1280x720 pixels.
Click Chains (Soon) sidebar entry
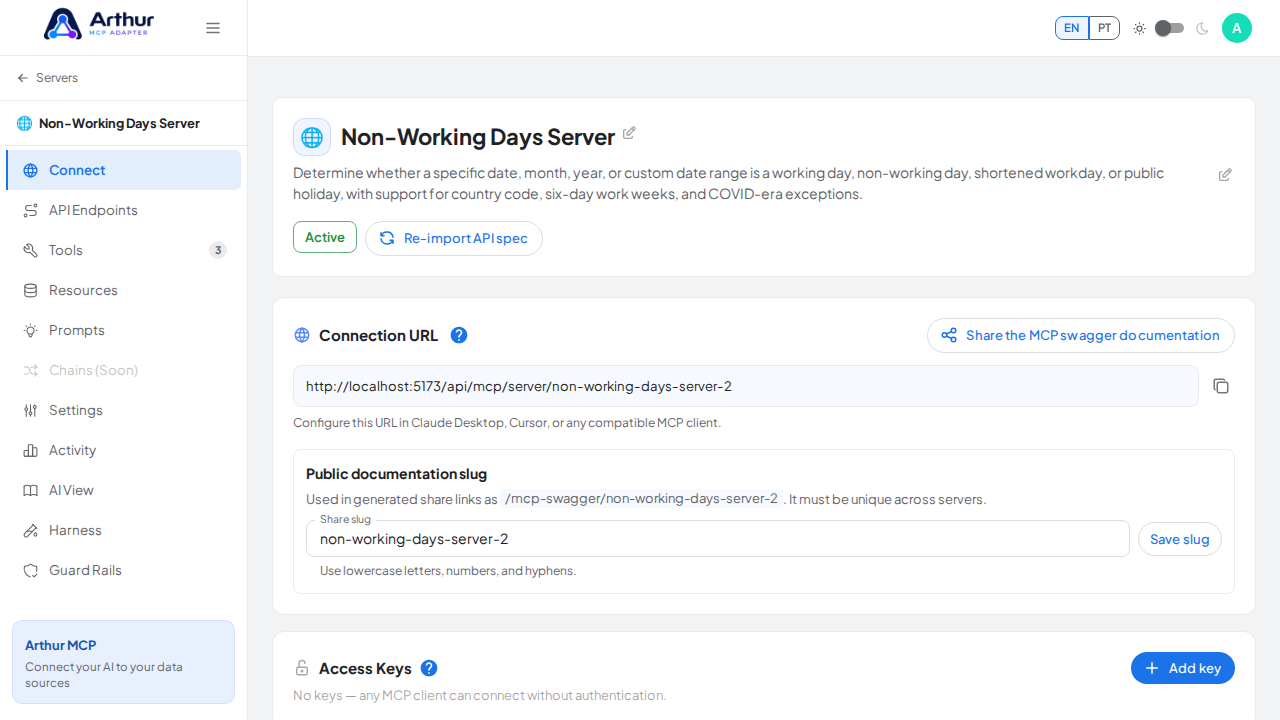pyautogui.click(x=123, y=370)
